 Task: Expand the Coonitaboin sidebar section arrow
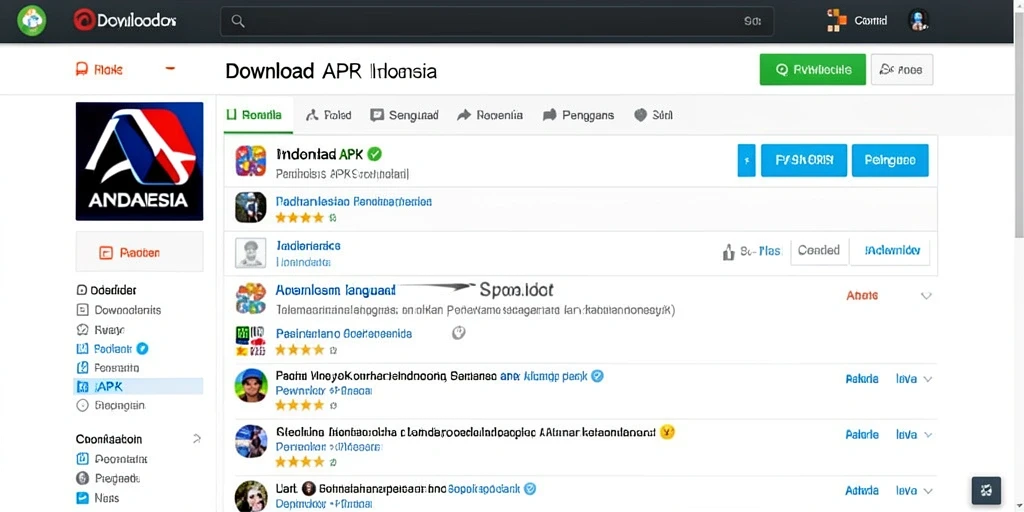tap(197, 439)
